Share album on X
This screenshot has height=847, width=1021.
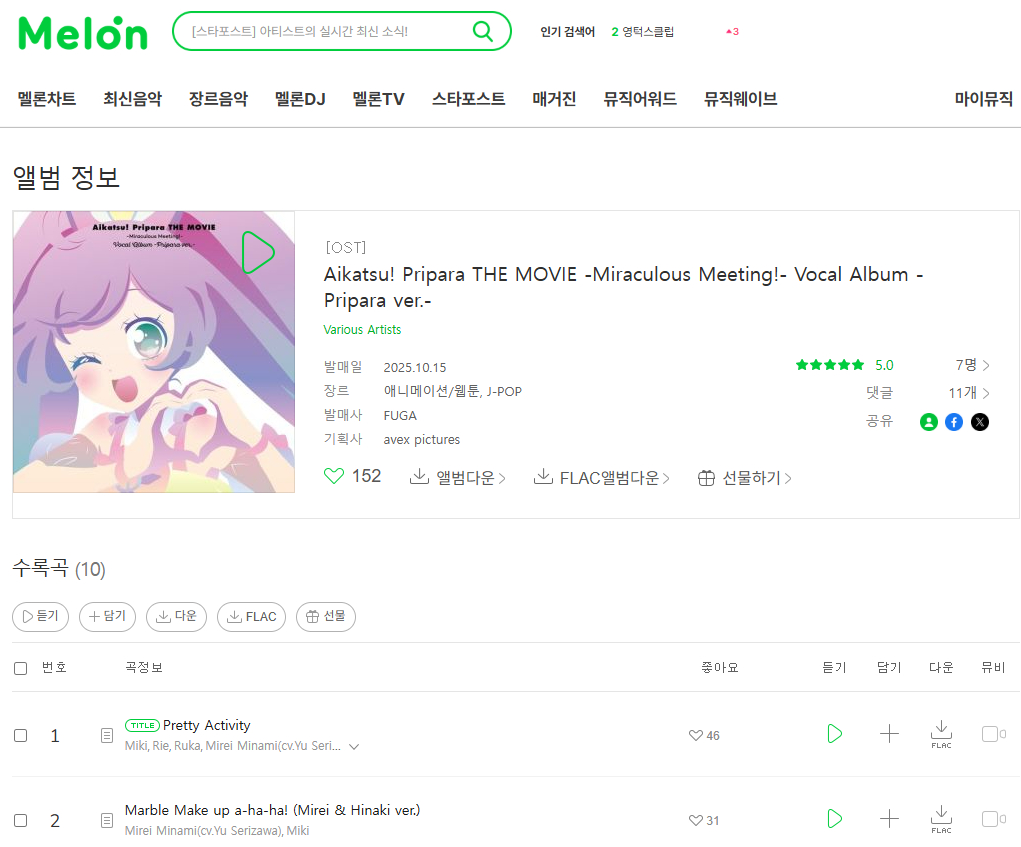(980, 422)
